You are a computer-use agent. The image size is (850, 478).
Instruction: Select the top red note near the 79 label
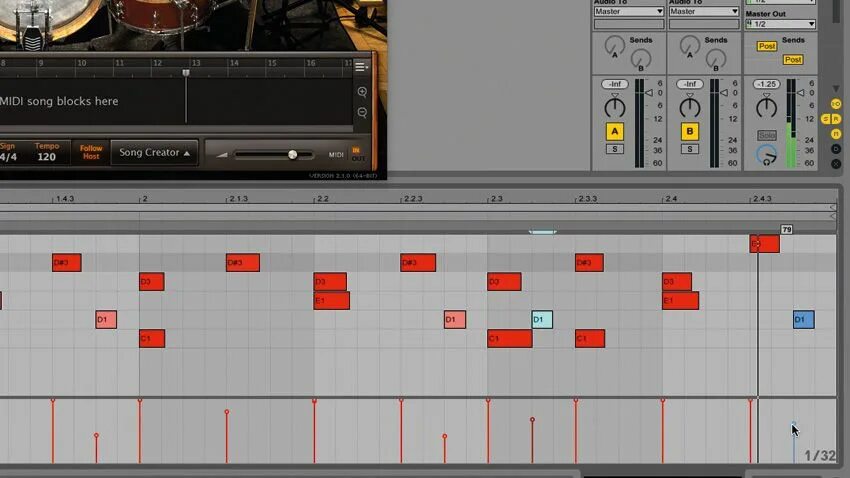tap(764, 244)
